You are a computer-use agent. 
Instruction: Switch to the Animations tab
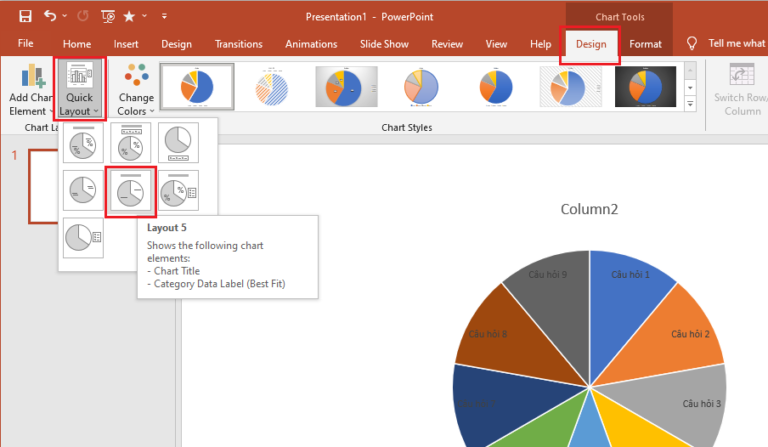(311, 44)
